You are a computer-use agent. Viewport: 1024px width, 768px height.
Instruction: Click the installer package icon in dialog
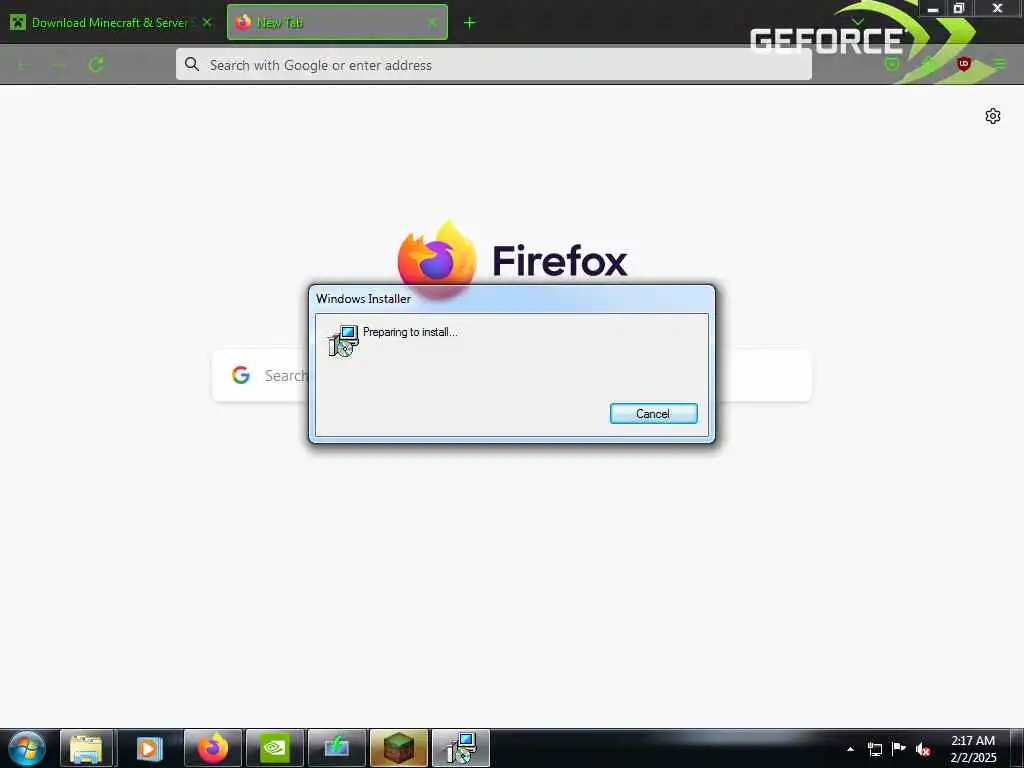tap(343, 340)
